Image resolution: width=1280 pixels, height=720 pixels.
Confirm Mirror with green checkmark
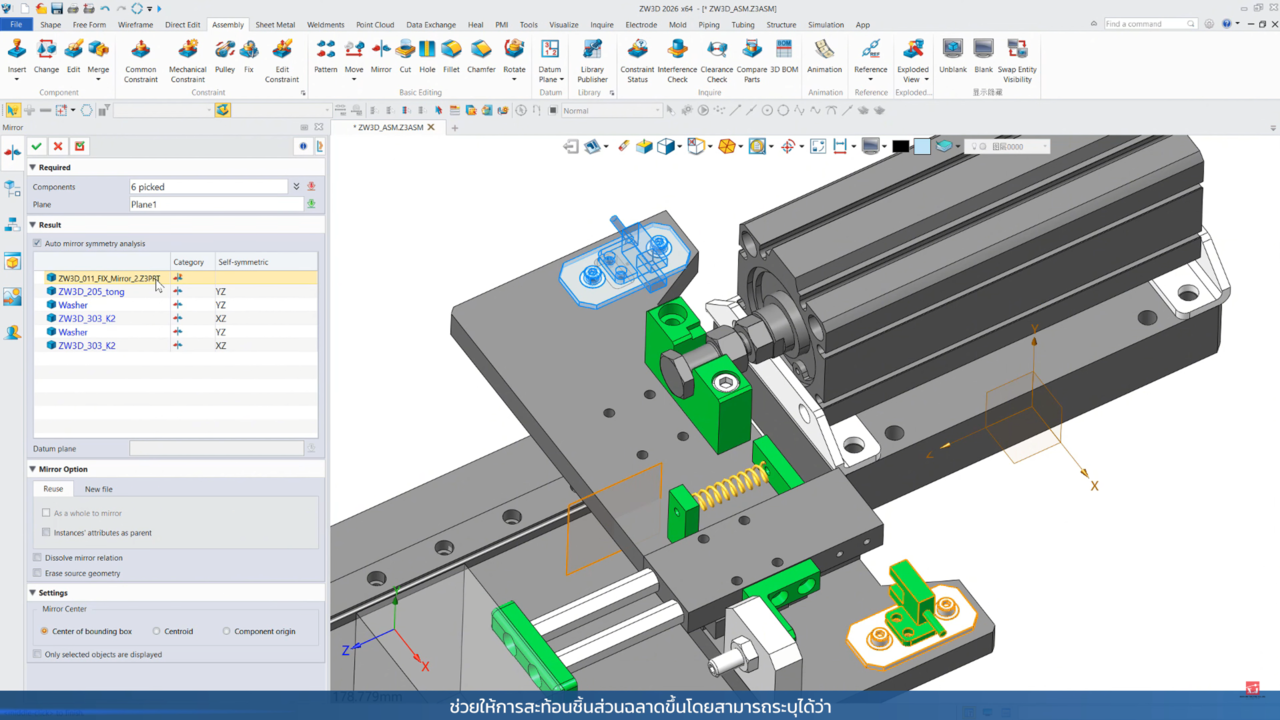click(x=37, y=147)
